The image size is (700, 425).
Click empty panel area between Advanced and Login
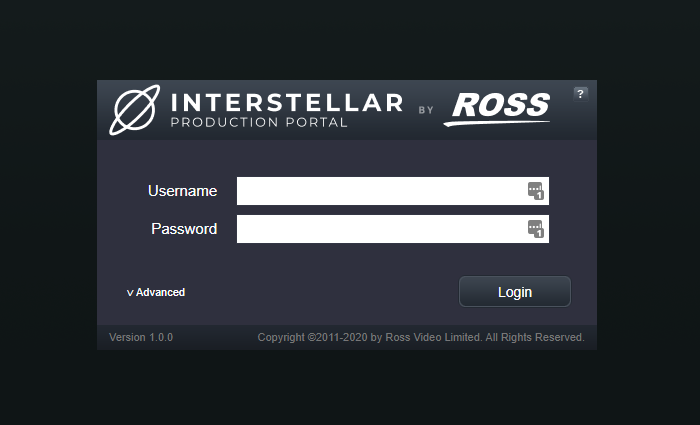click(320, 292)
